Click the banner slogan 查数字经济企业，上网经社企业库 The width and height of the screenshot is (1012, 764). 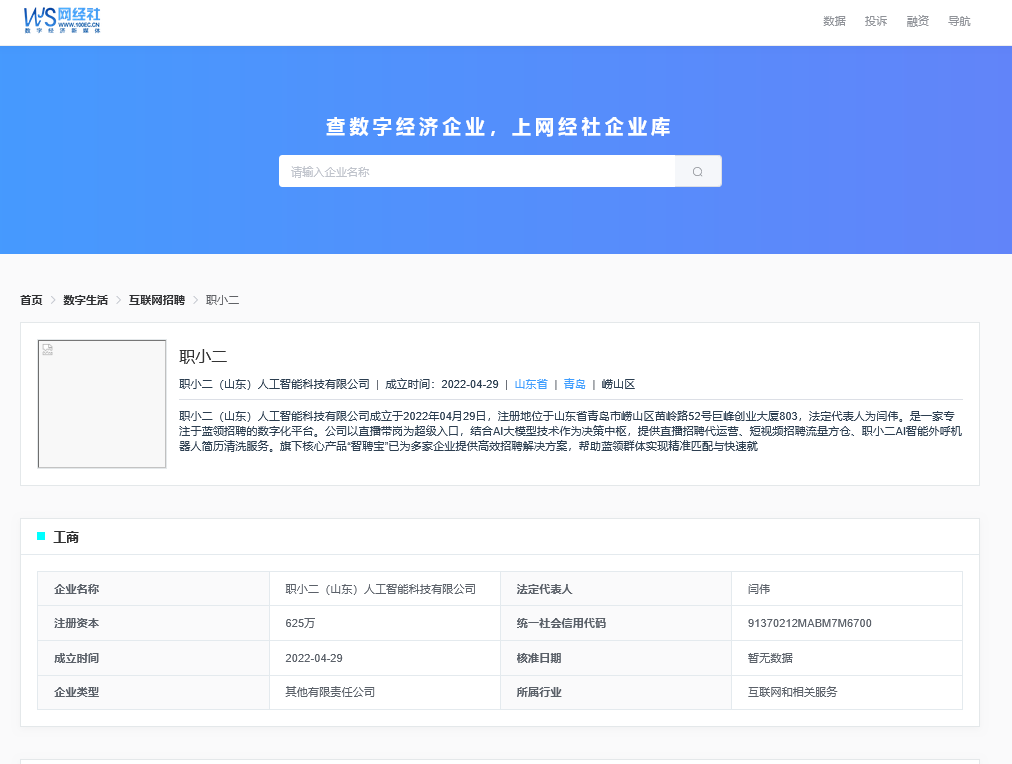click(498, 127)
